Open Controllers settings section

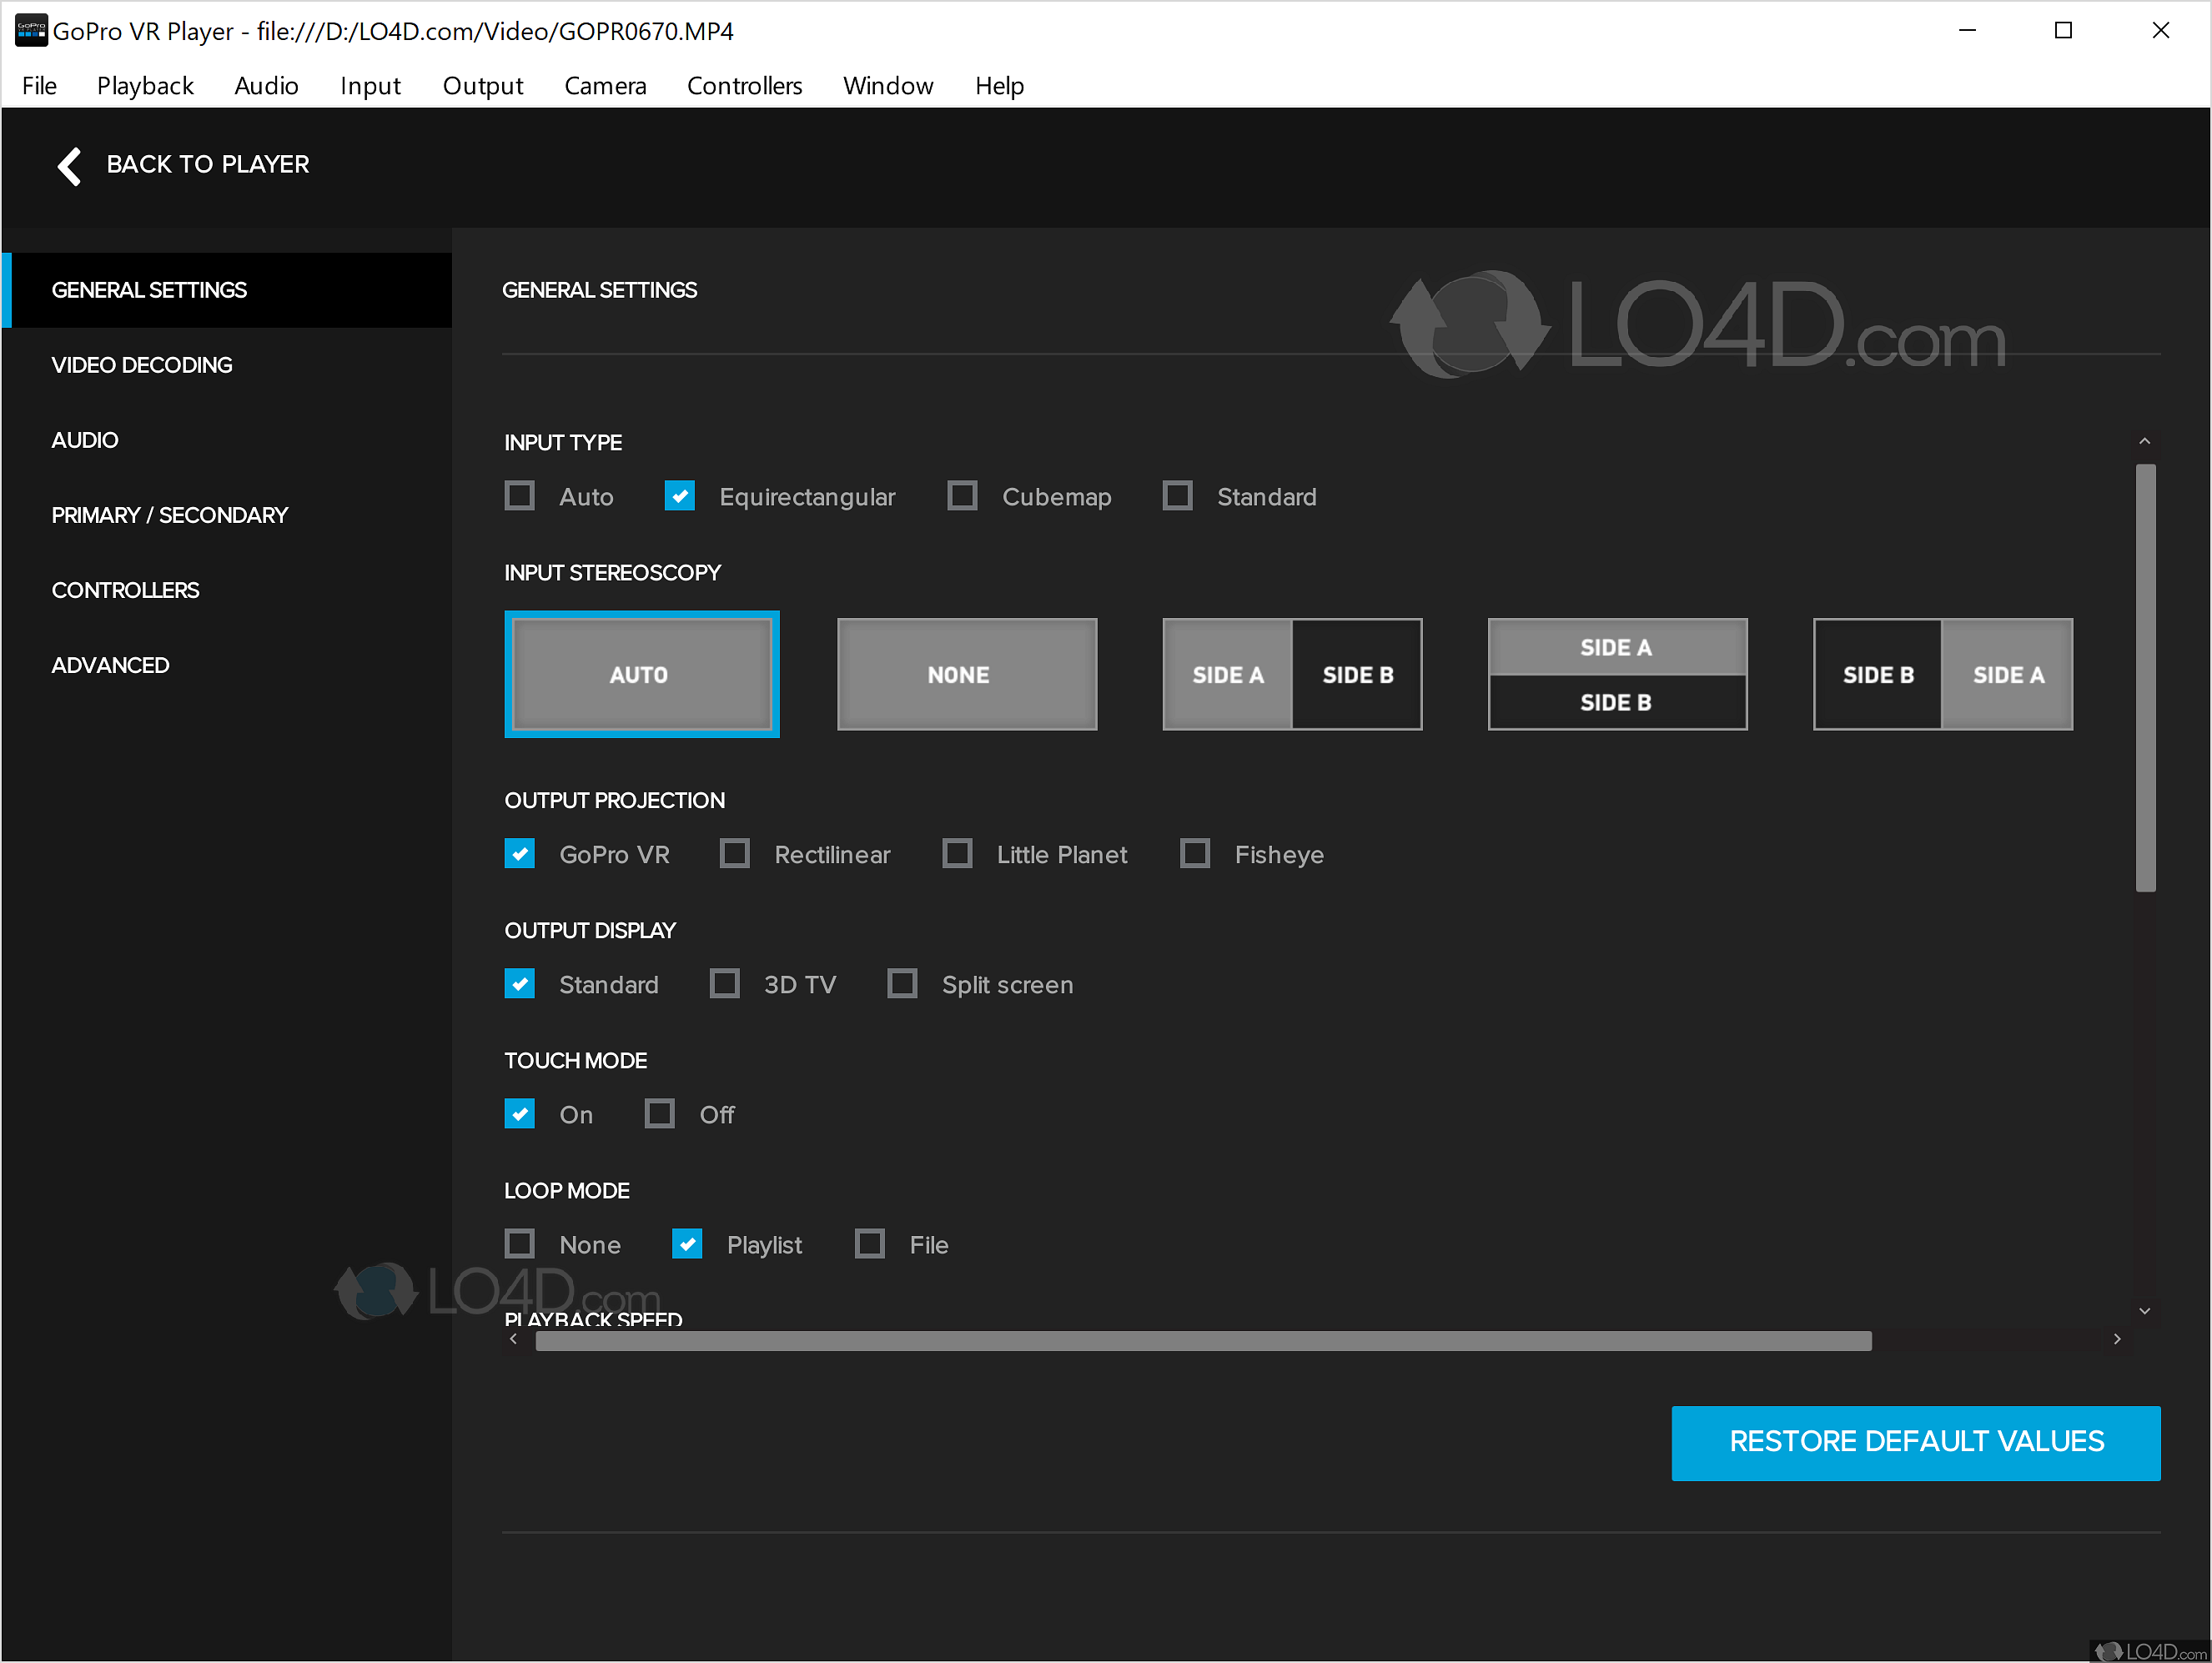[x=126, y=590]
